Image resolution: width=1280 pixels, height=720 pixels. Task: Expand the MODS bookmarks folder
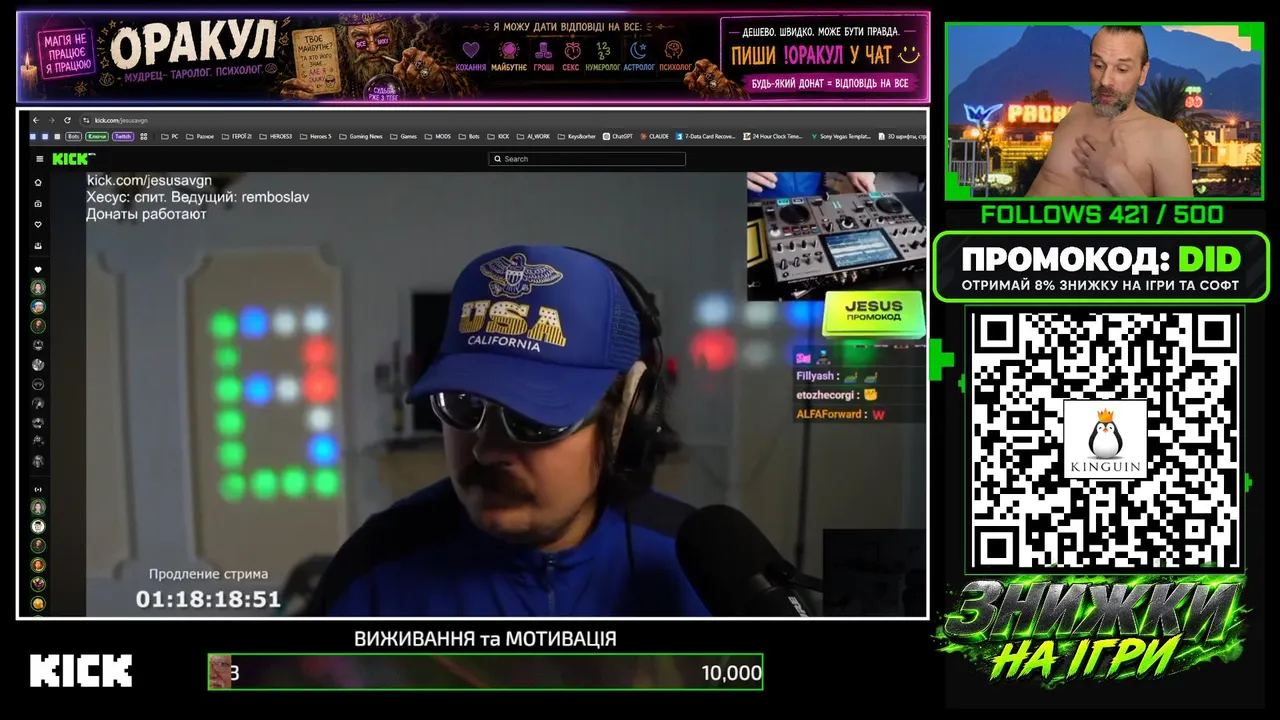point(437,136)
